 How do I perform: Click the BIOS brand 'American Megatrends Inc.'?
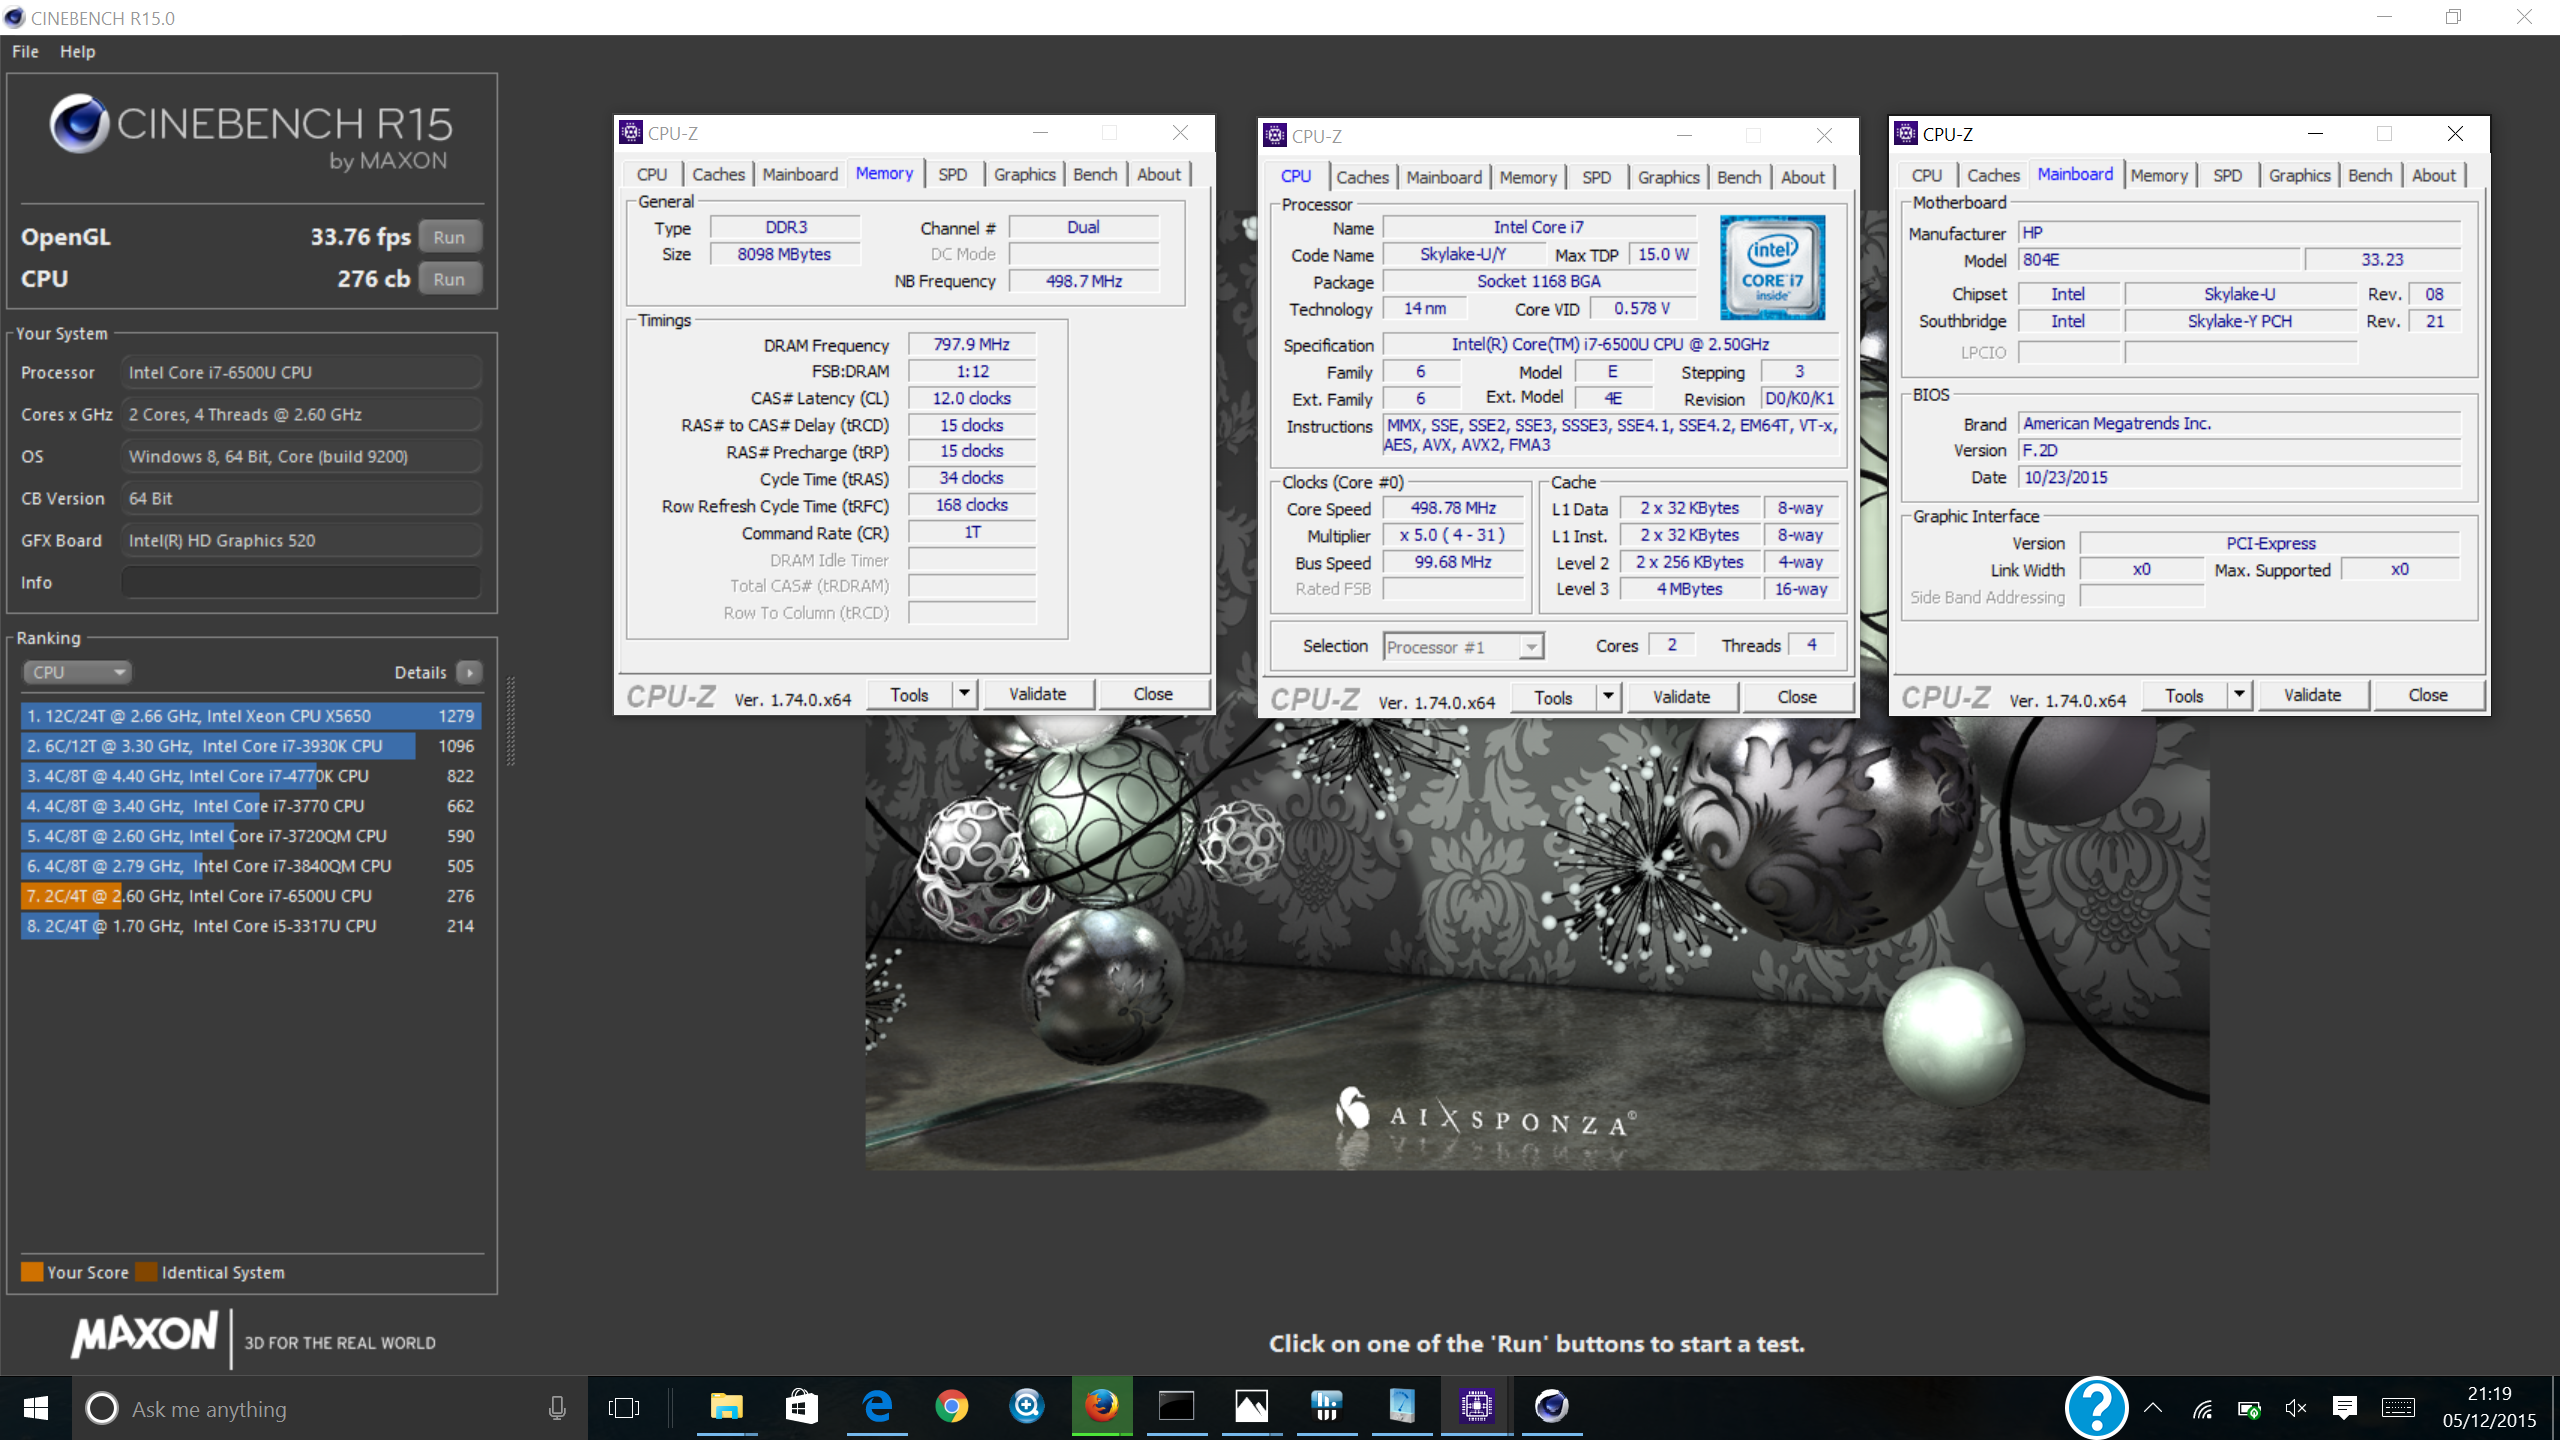coord(2238,423)
